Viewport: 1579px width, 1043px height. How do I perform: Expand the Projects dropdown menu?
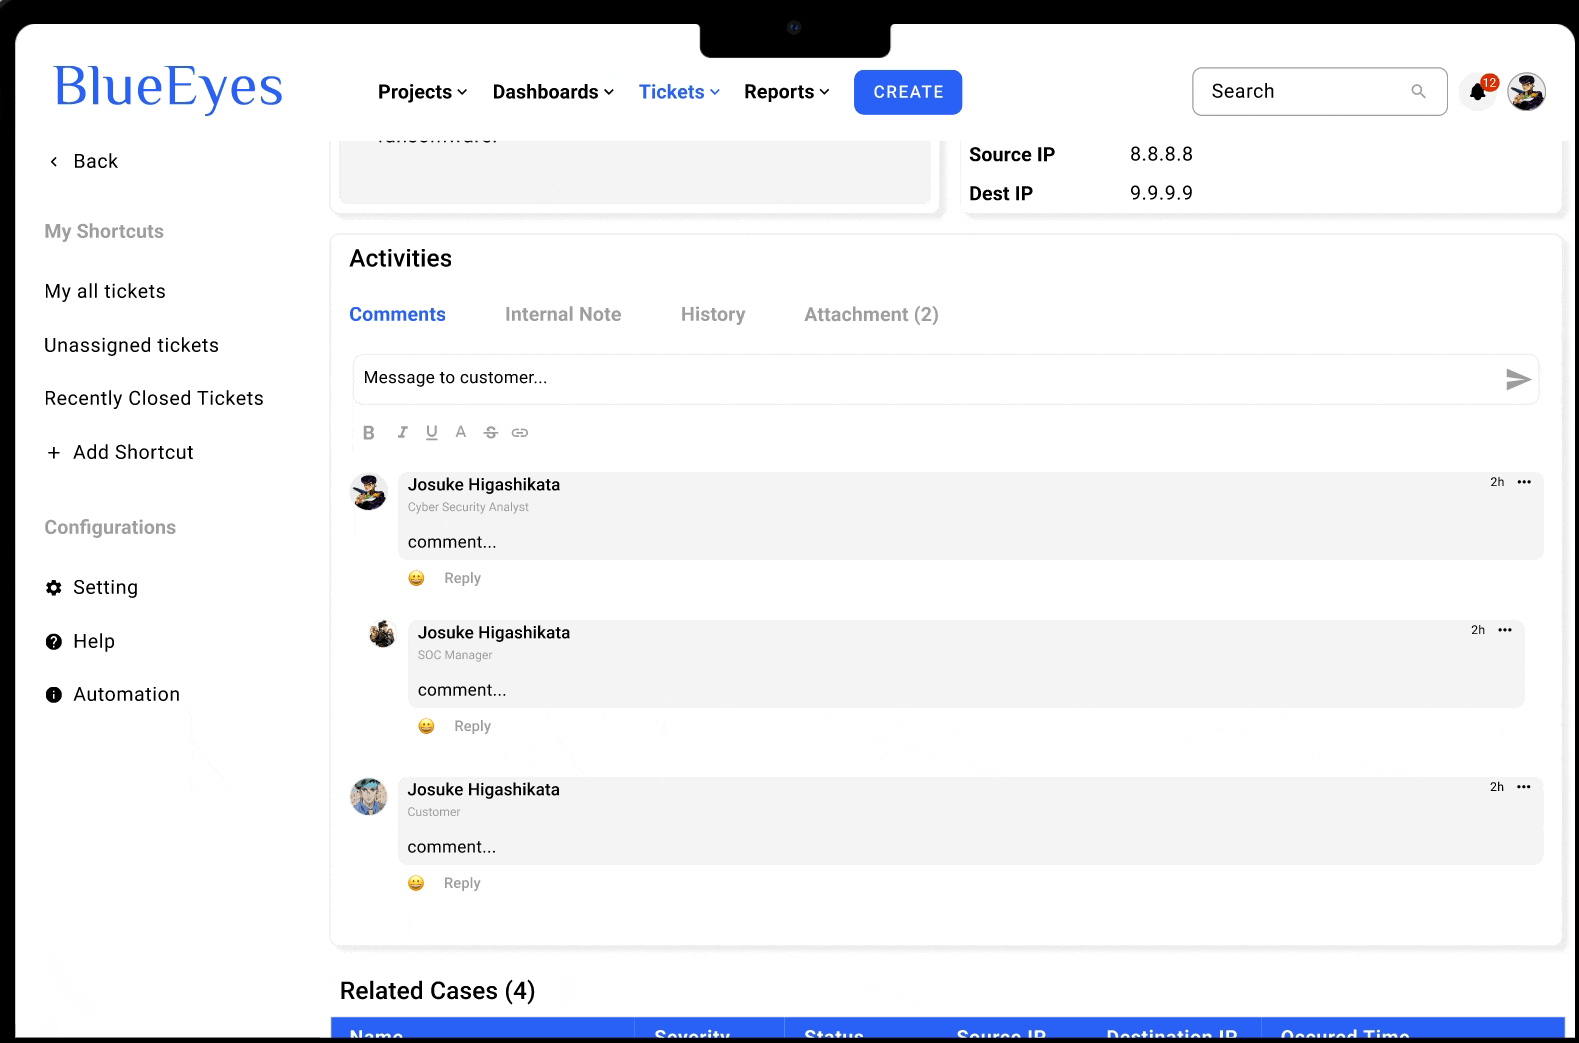point(422,92)
